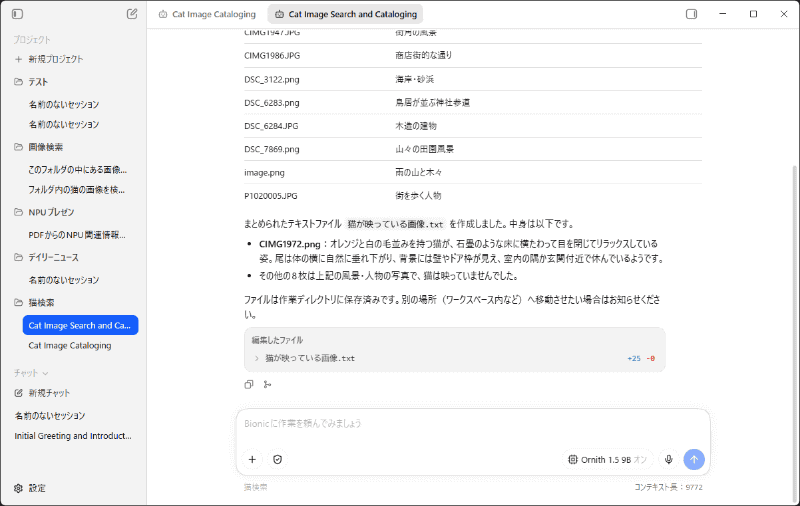
Task: Click the shield permissions icon
Action: (x=278, y=460)
